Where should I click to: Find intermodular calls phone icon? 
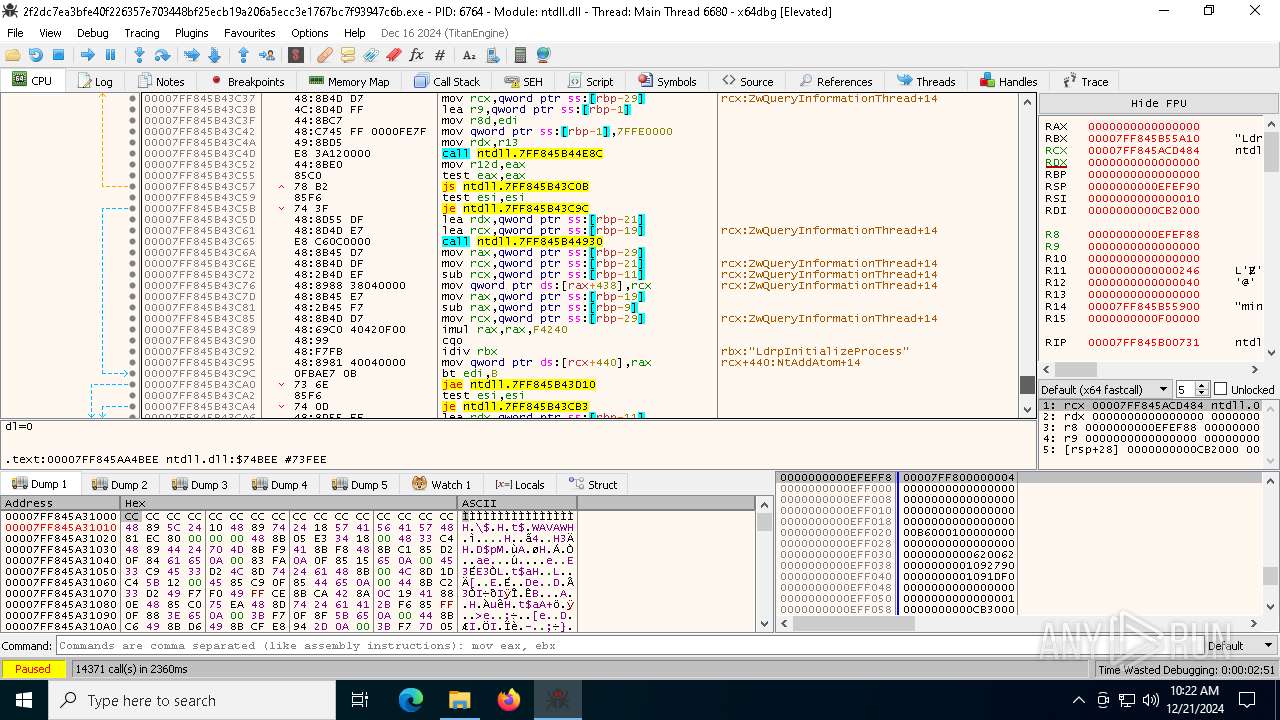tap(491, 55)
